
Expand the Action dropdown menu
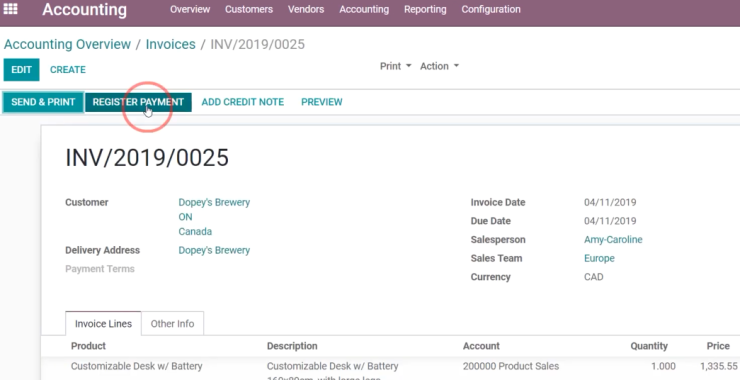coord(439,67)
